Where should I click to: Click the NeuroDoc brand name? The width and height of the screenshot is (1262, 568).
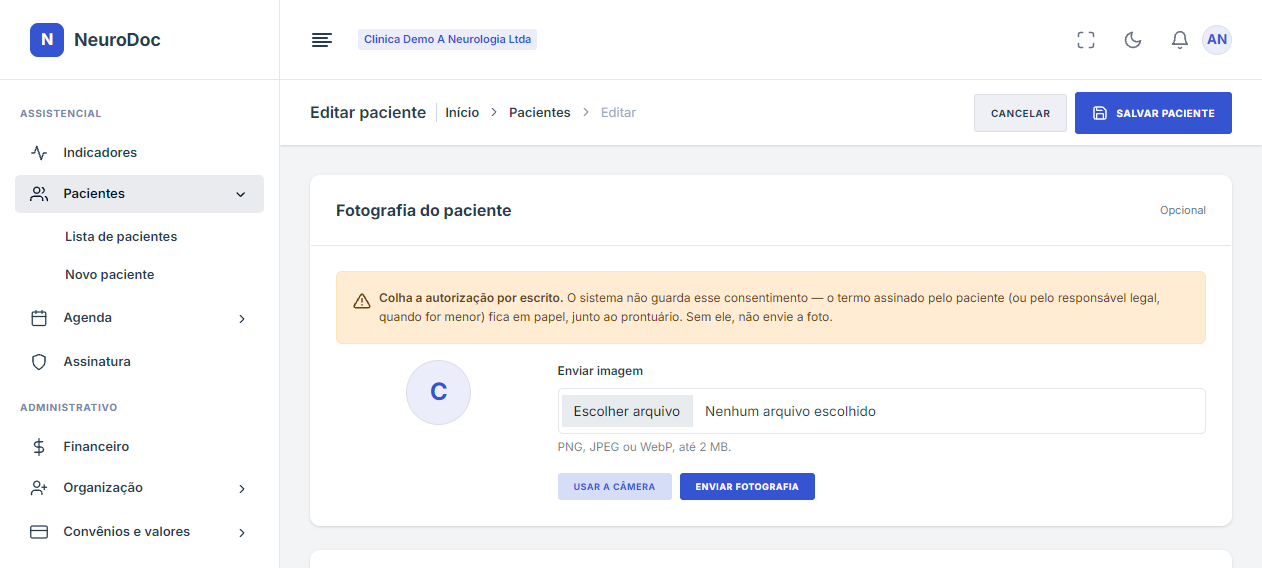pyautogui.click(x=117, y=40)
